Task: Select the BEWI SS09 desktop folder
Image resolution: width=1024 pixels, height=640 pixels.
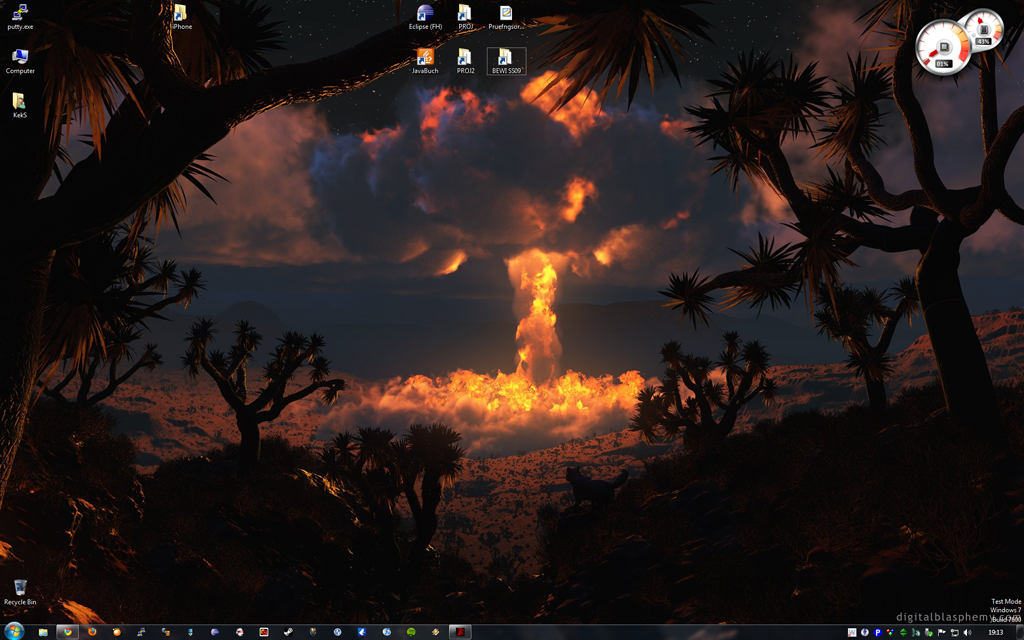Action: click(x=506, y=59)
